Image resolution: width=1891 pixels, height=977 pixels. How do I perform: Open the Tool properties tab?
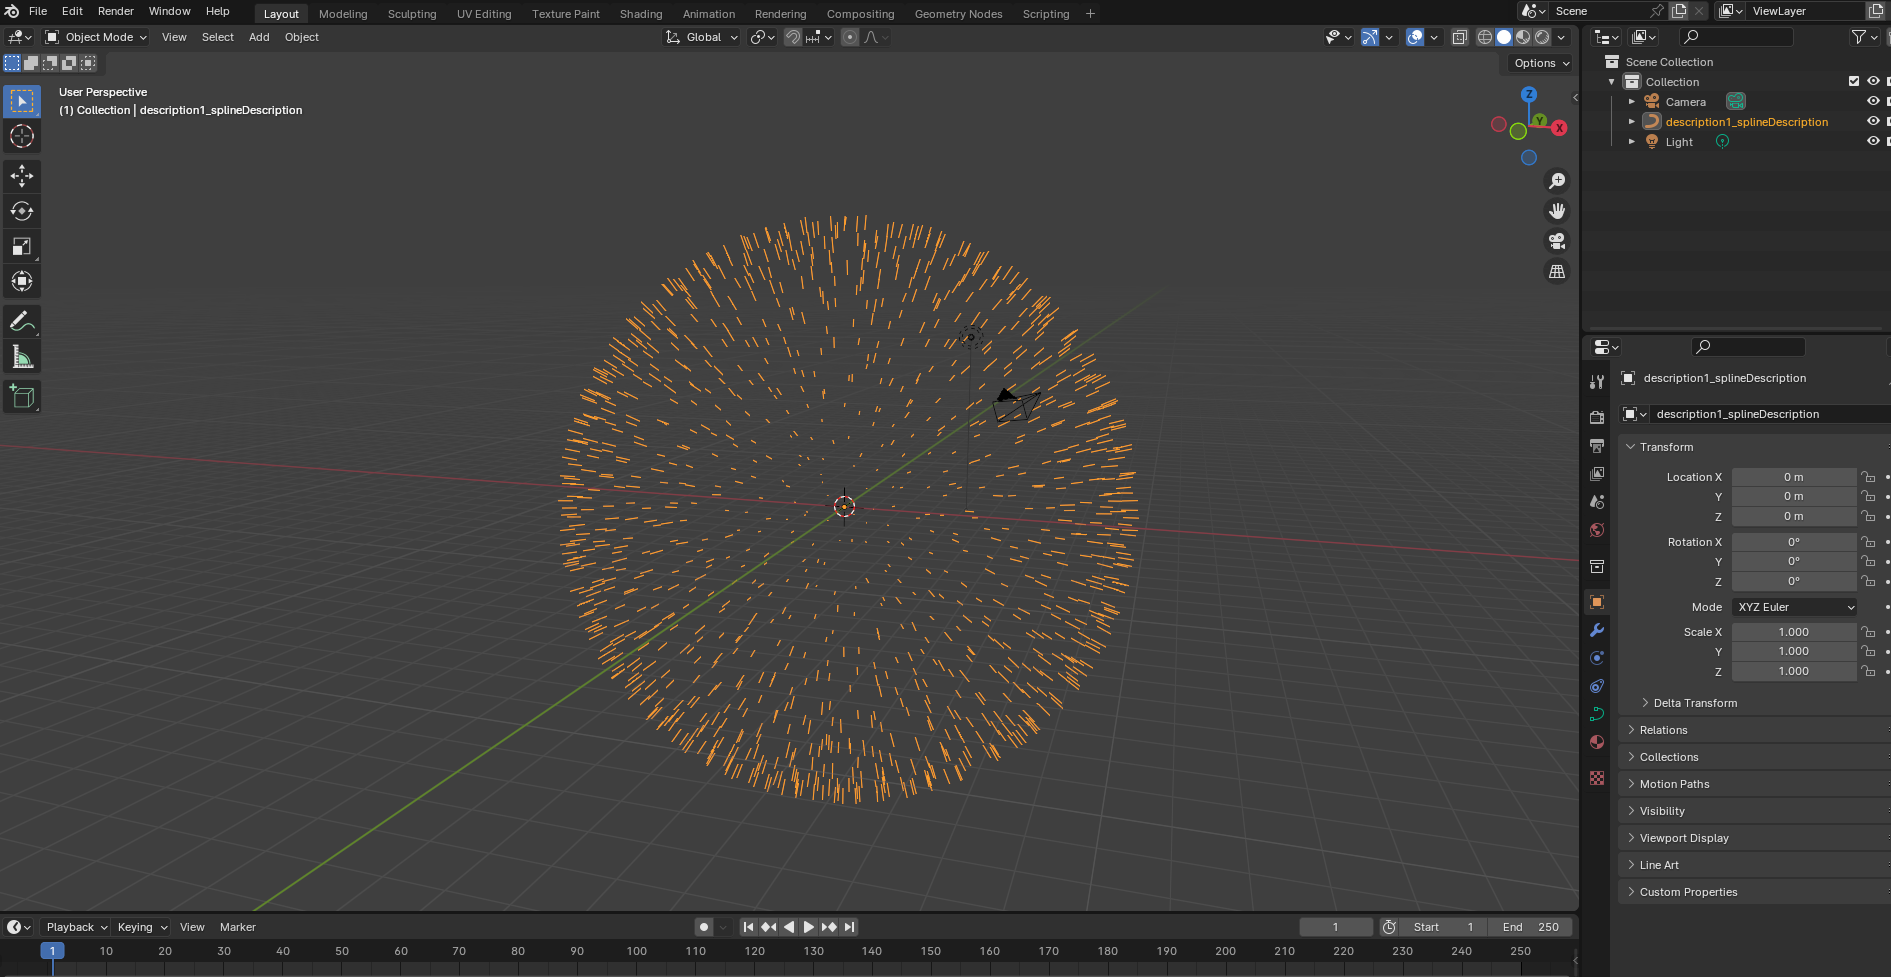1597,382
